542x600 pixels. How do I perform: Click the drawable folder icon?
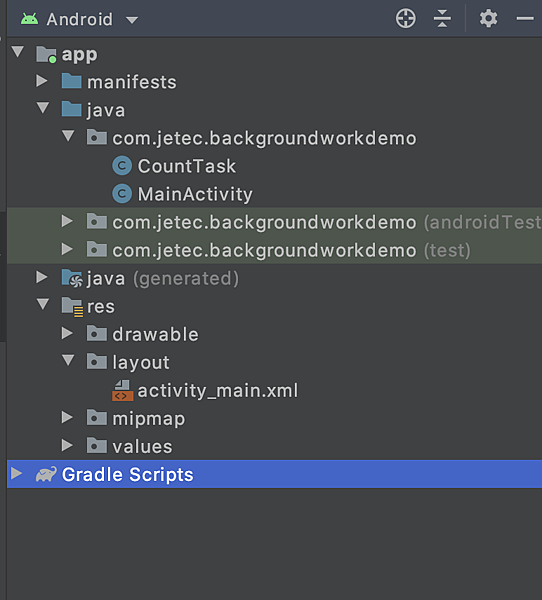click(x=96, y=333)
